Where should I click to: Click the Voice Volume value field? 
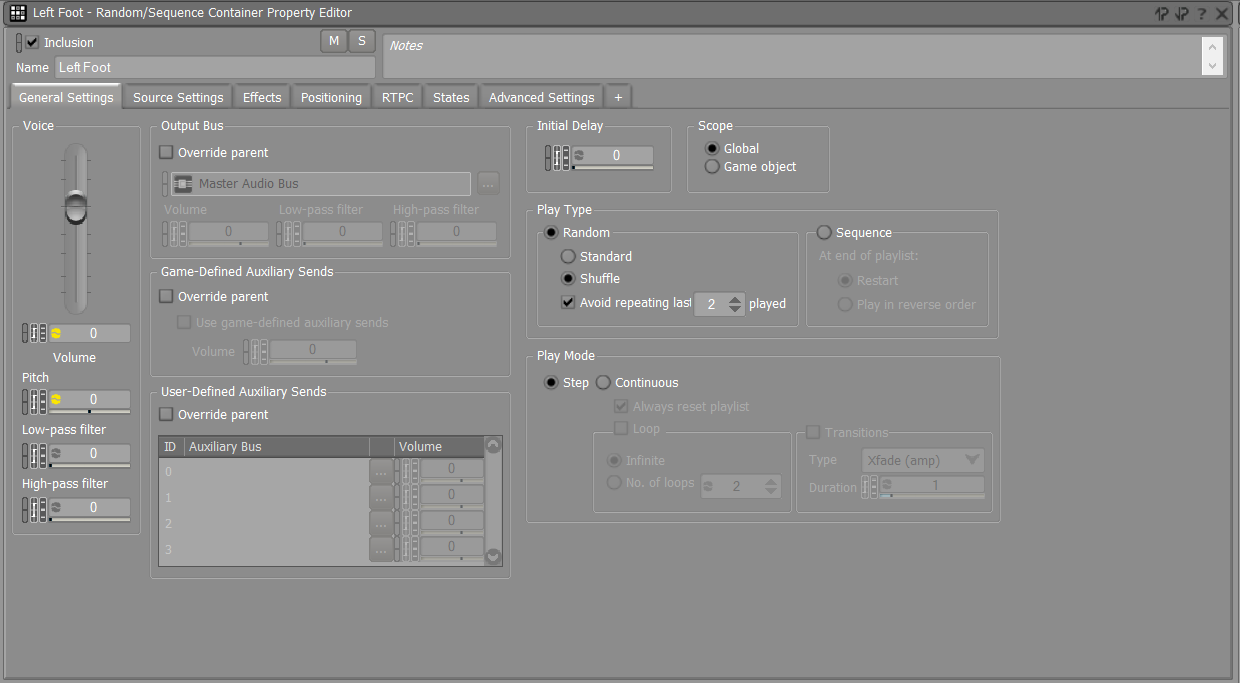90,333
